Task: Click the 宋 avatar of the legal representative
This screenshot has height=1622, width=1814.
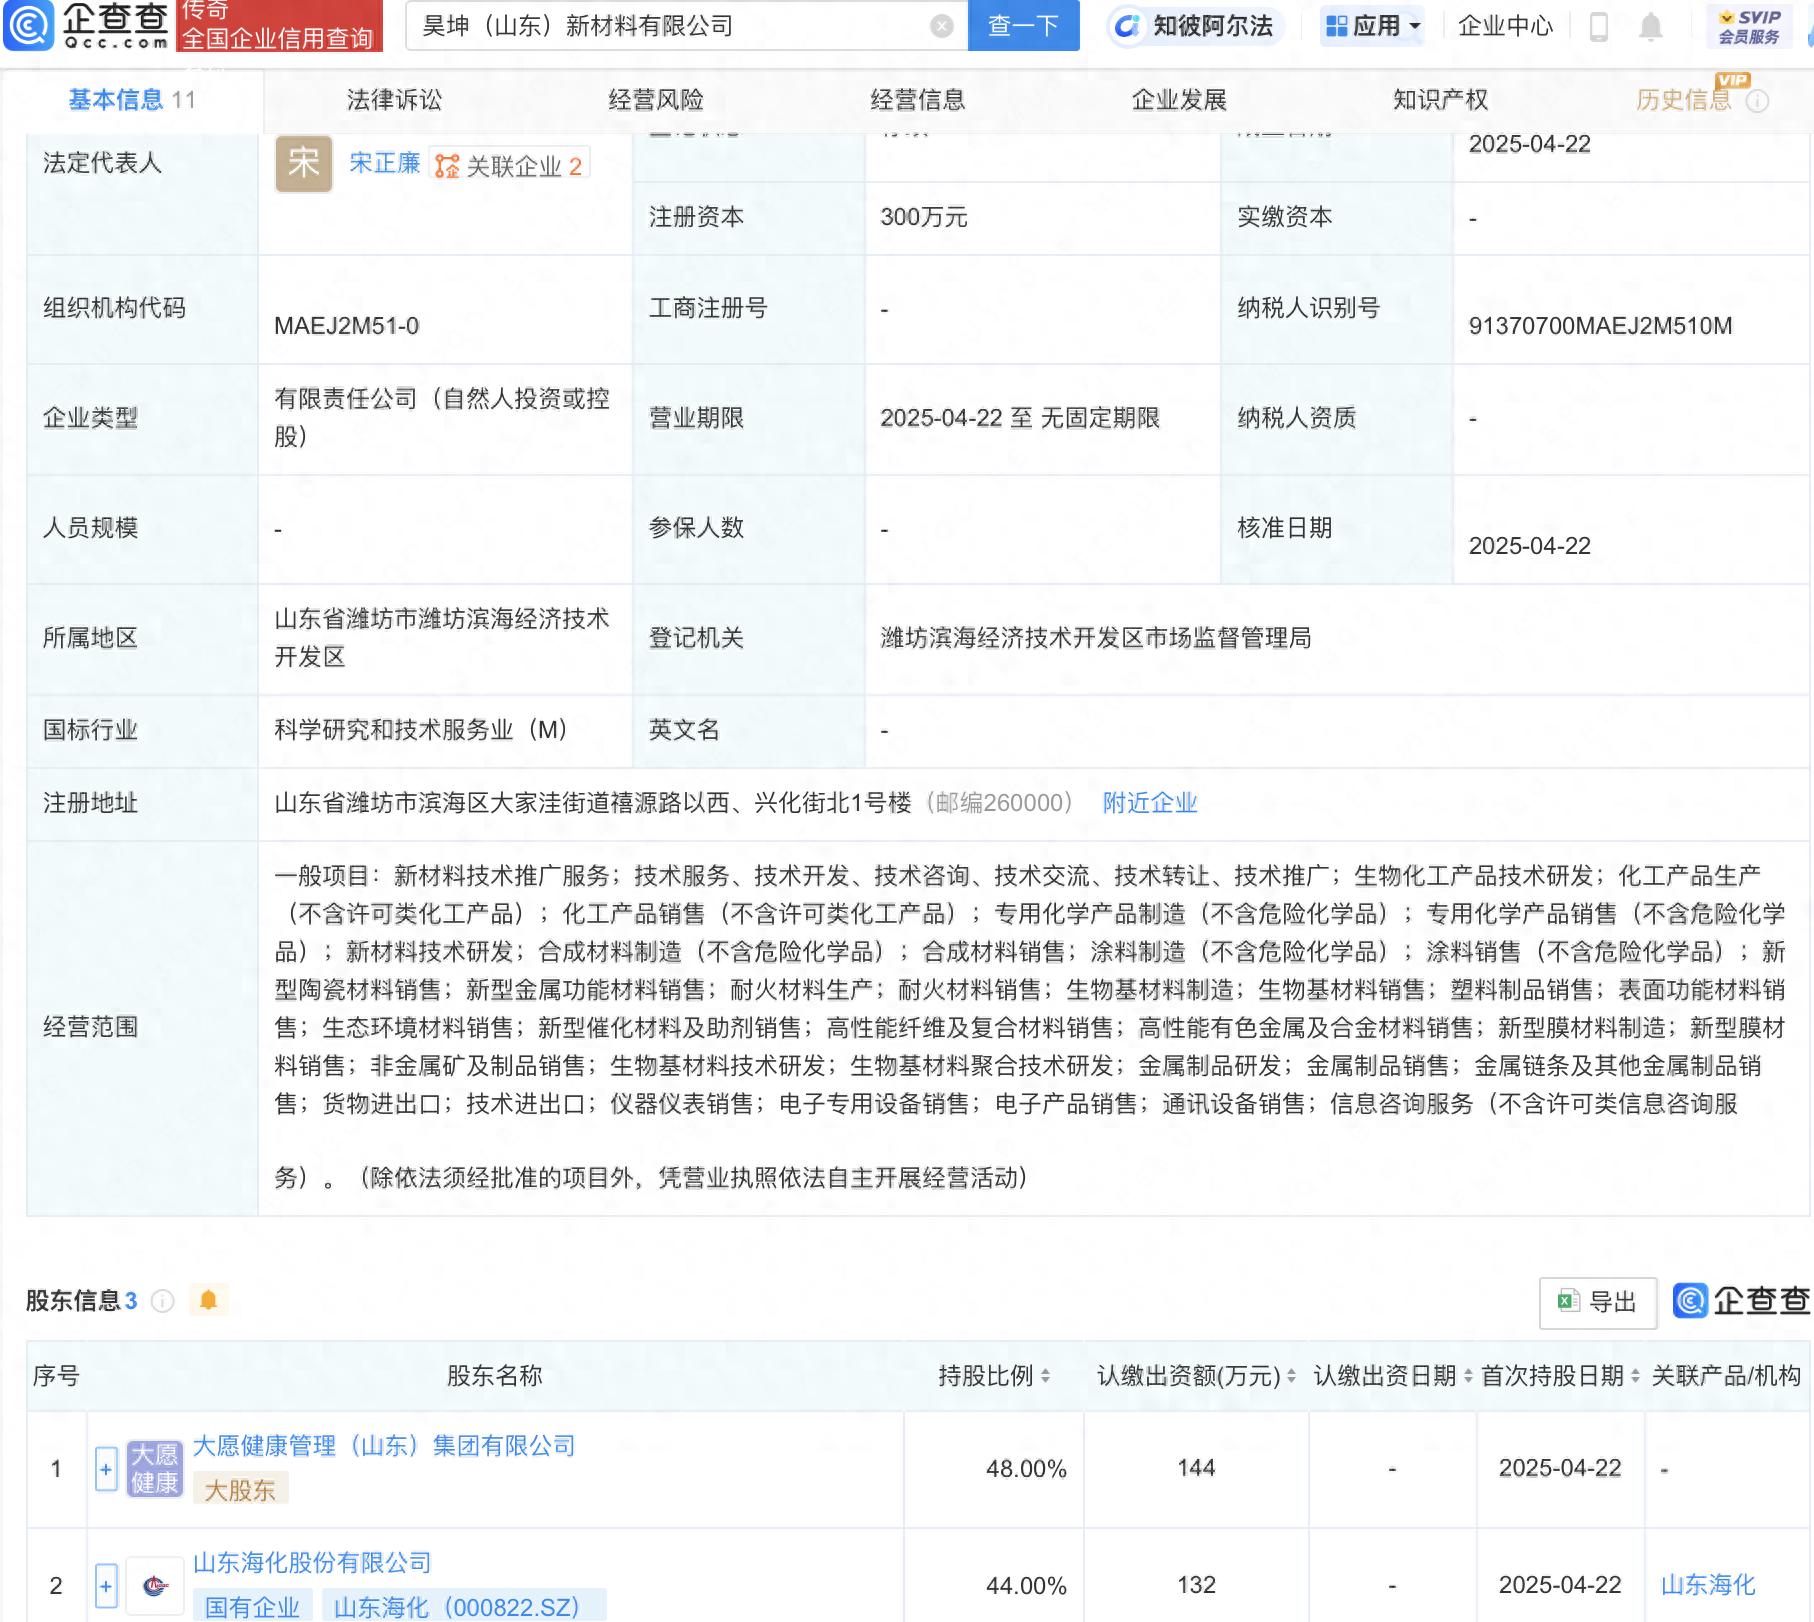Action: tap(303, 163)
